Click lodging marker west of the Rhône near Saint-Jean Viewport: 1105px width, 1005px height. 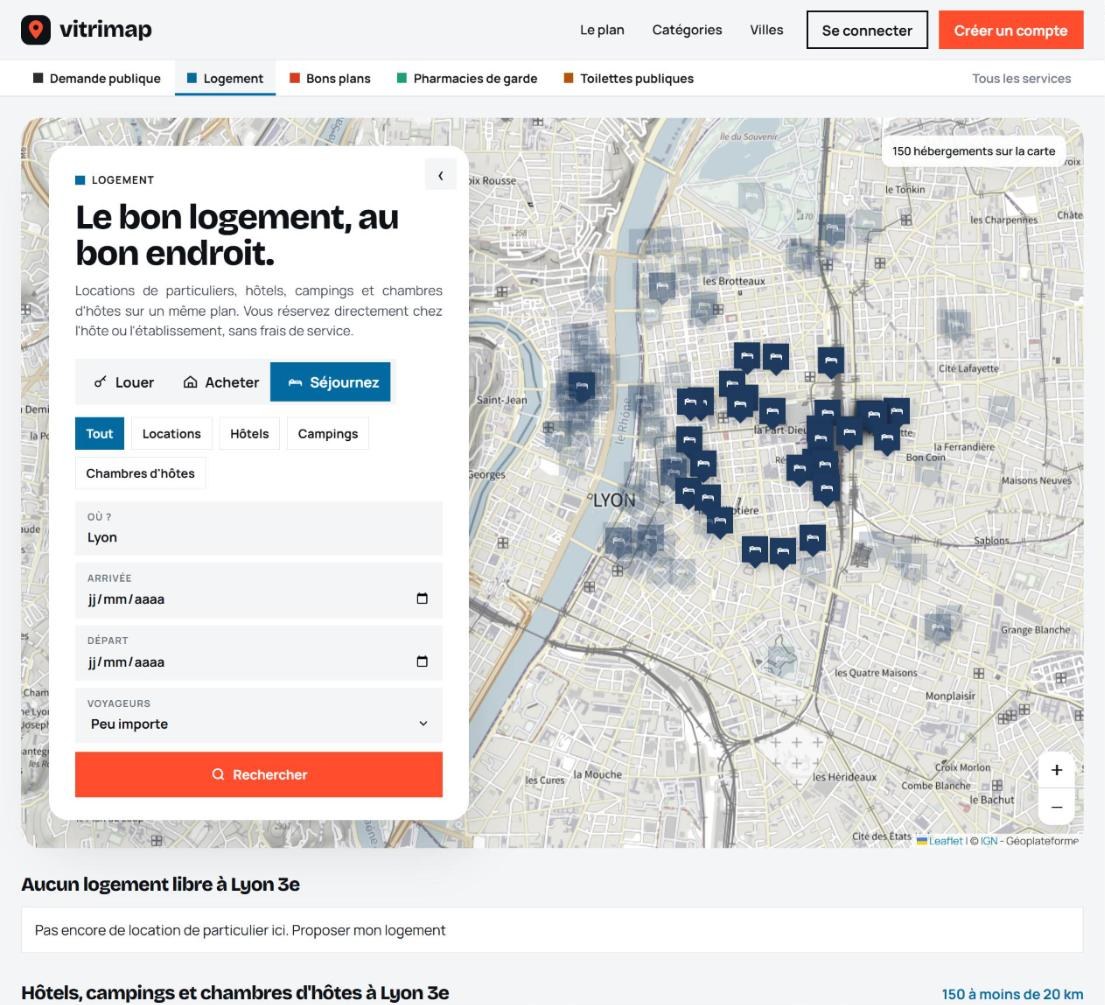[581, 387]
